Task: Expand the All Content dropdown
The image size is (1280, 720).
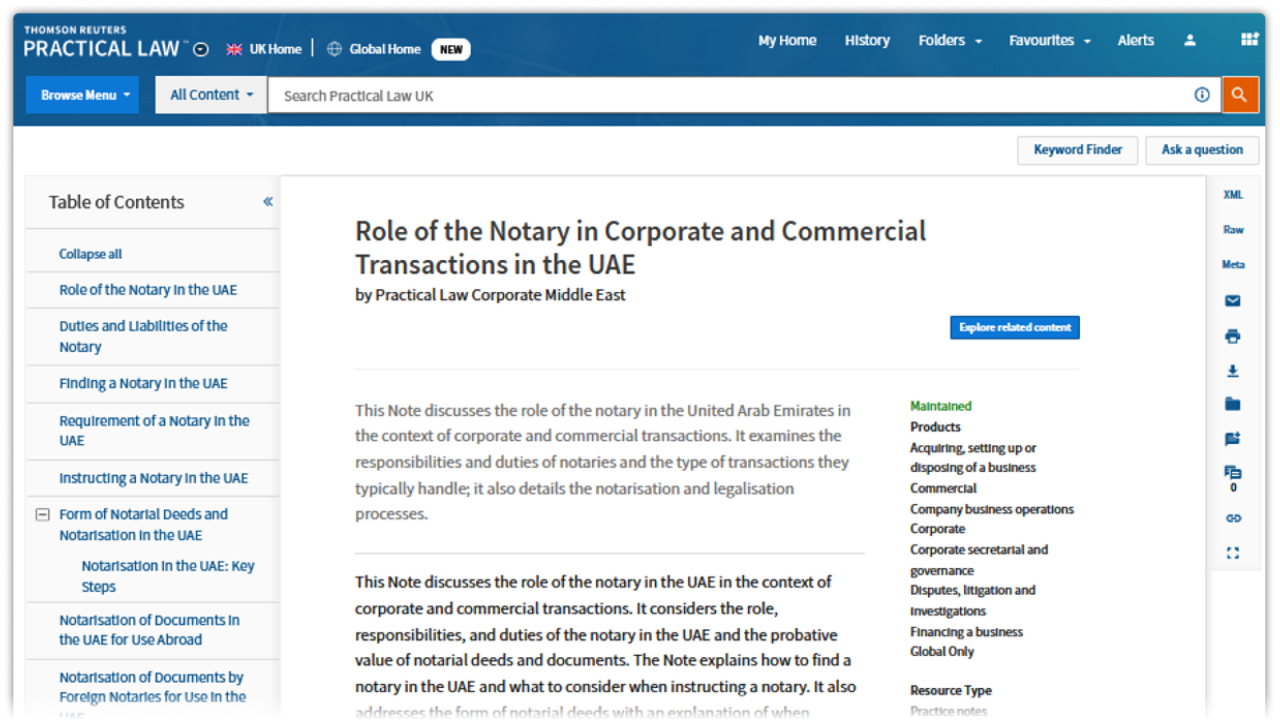Action: (x=211, y=95)
